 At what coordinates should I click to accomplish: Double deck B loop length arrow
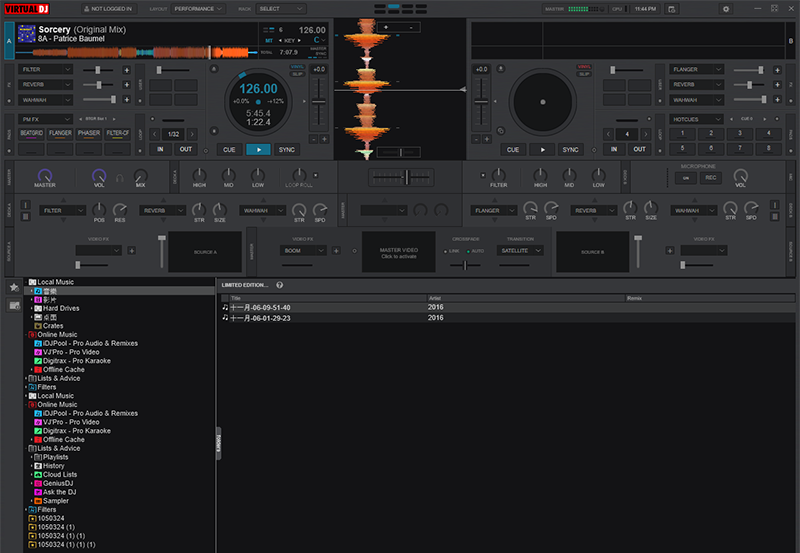pos(645,134)
